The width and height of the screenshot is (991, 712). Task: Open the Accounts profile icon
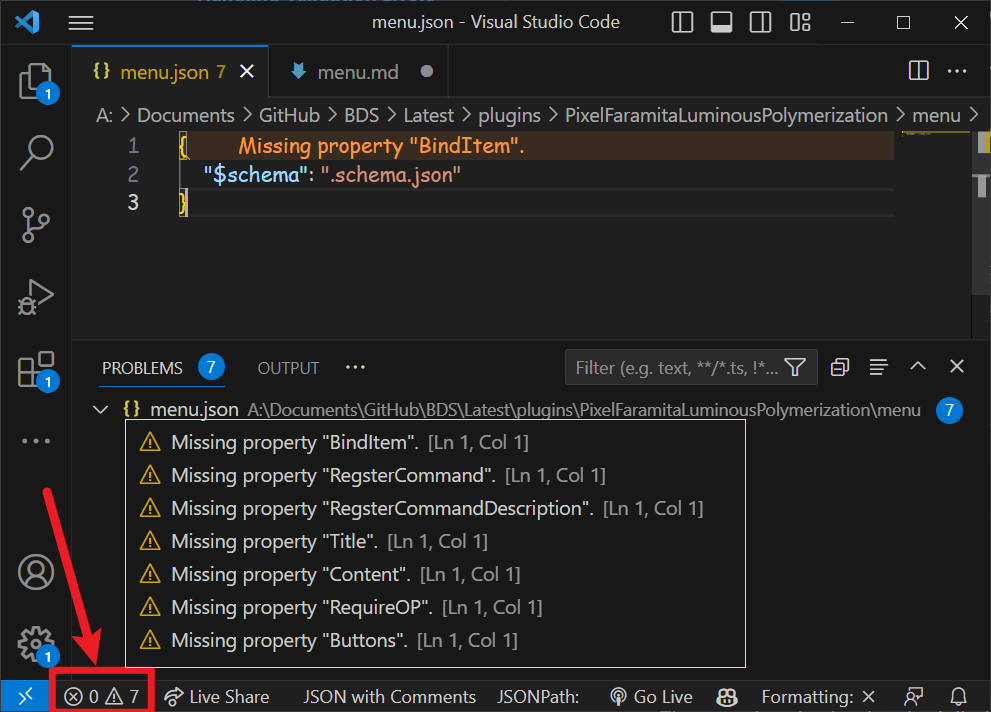pos(36,572)
